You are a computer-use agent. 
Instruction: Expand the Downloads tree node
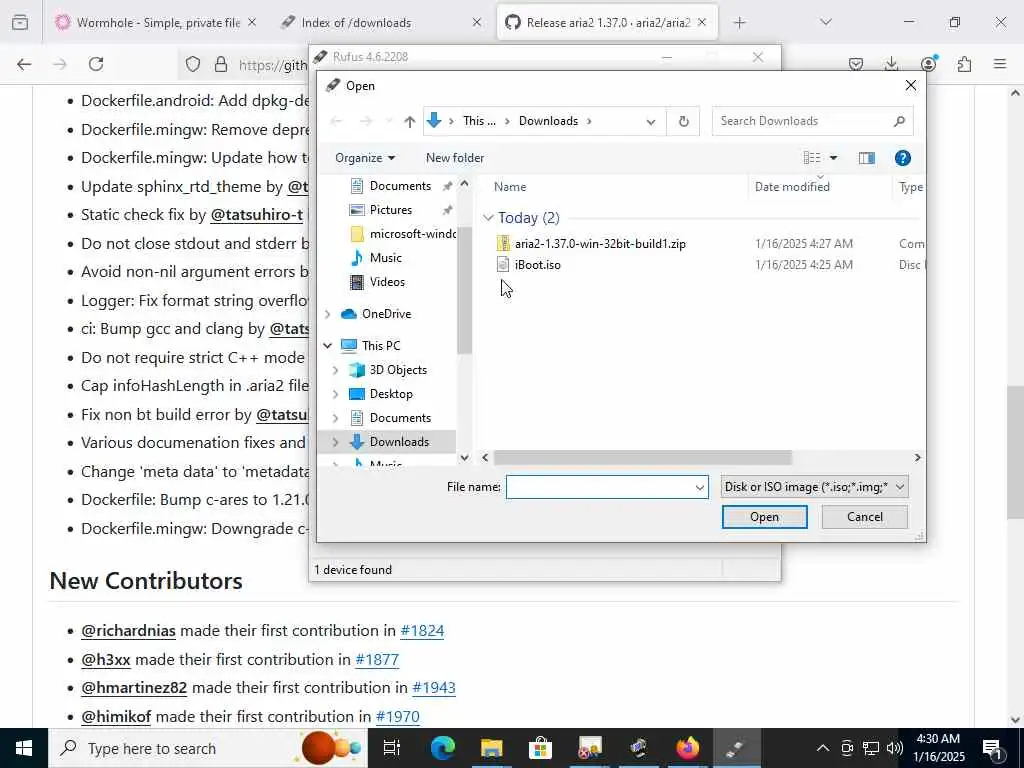[x=336, y=442]
